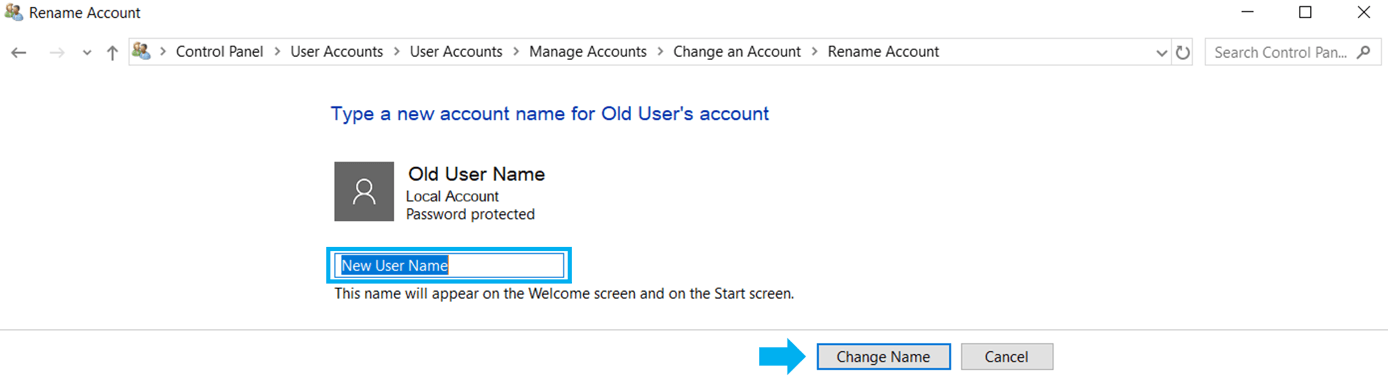Click the user accounts icon in address bar
This screenshot has height=386, width=1388.
(142, 51)
